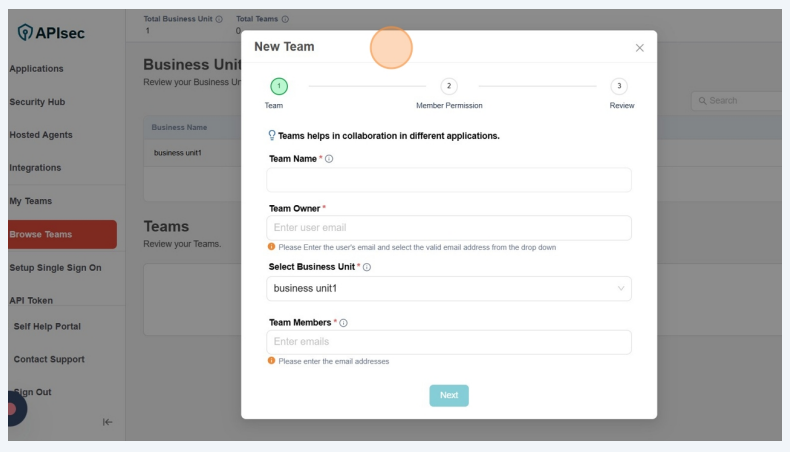
Task: Focus the Team Name input field
Action: (449, 180)
